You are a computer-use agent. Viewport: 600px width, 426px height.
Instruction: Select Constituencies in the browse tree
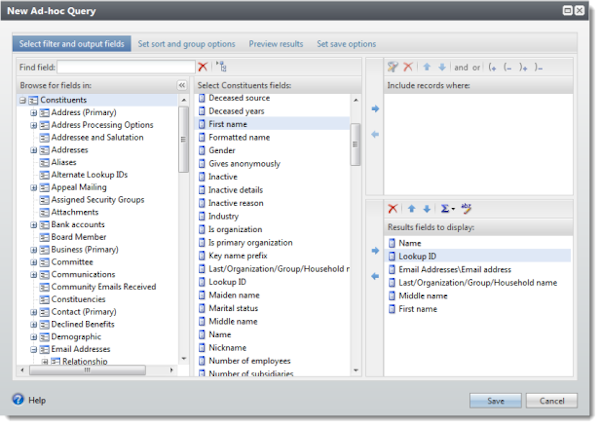78,299
